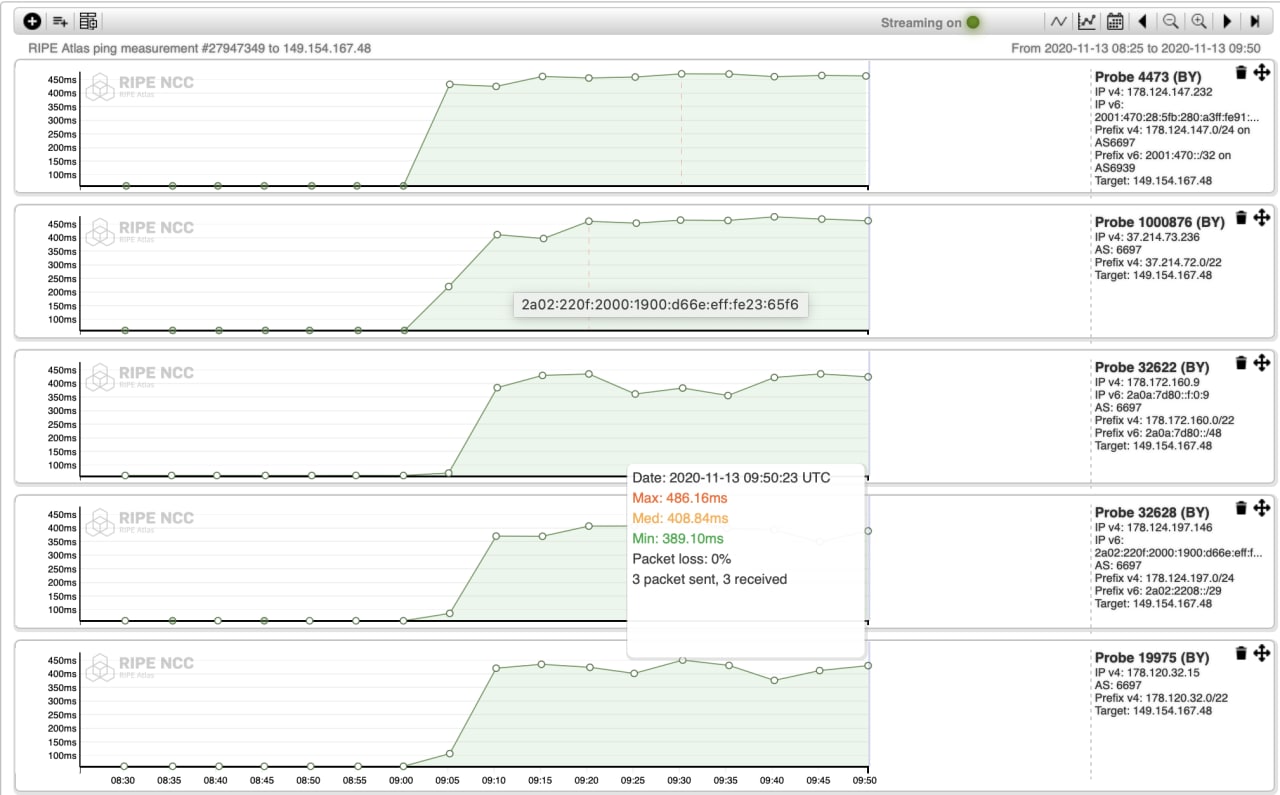Shift time range left with arrow
The width and height of the screenshot is (1280, 795).
pyautogui.click(x=1142, y=21)
